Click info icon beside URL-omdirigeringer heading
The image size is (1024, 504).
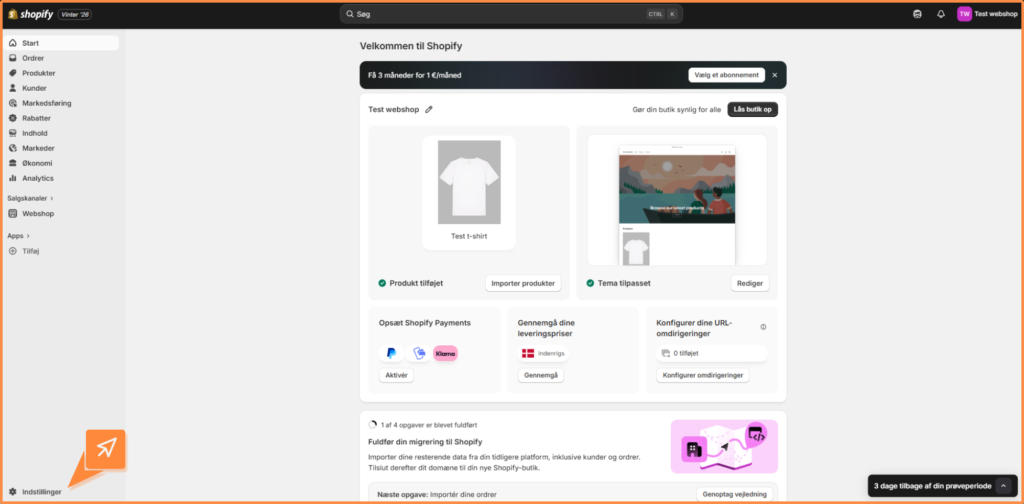click(x=763, y=327)
